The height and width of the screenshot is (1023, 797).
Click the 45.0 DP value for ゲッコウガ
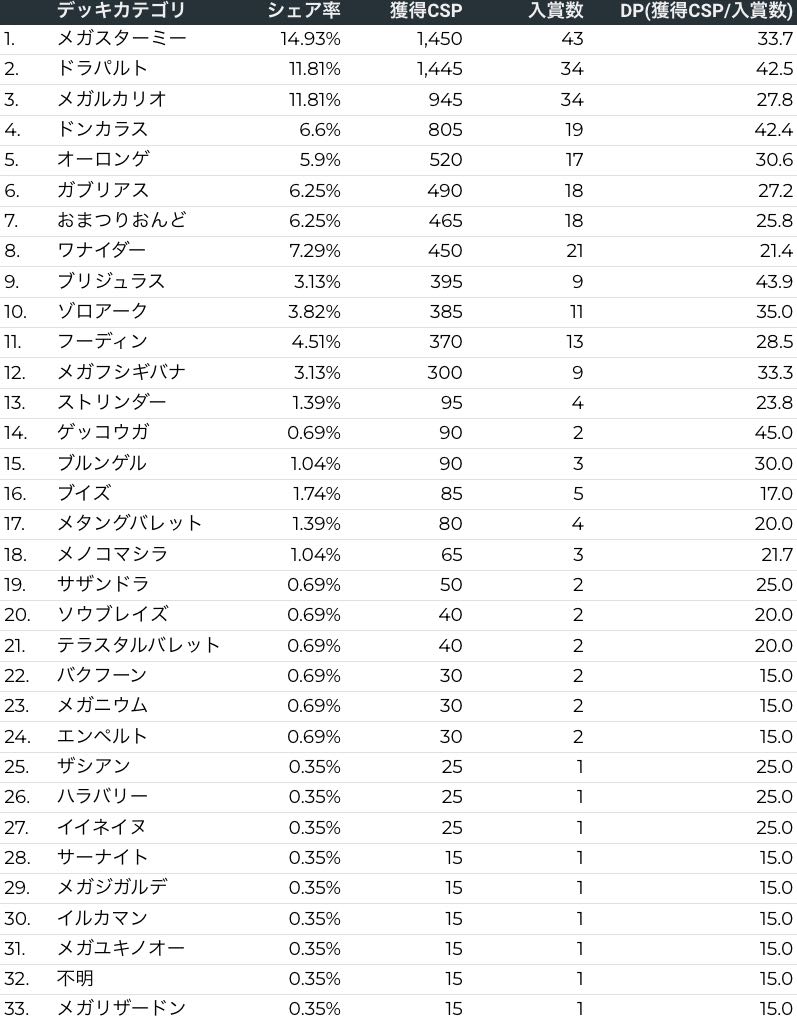pos(775,432)
